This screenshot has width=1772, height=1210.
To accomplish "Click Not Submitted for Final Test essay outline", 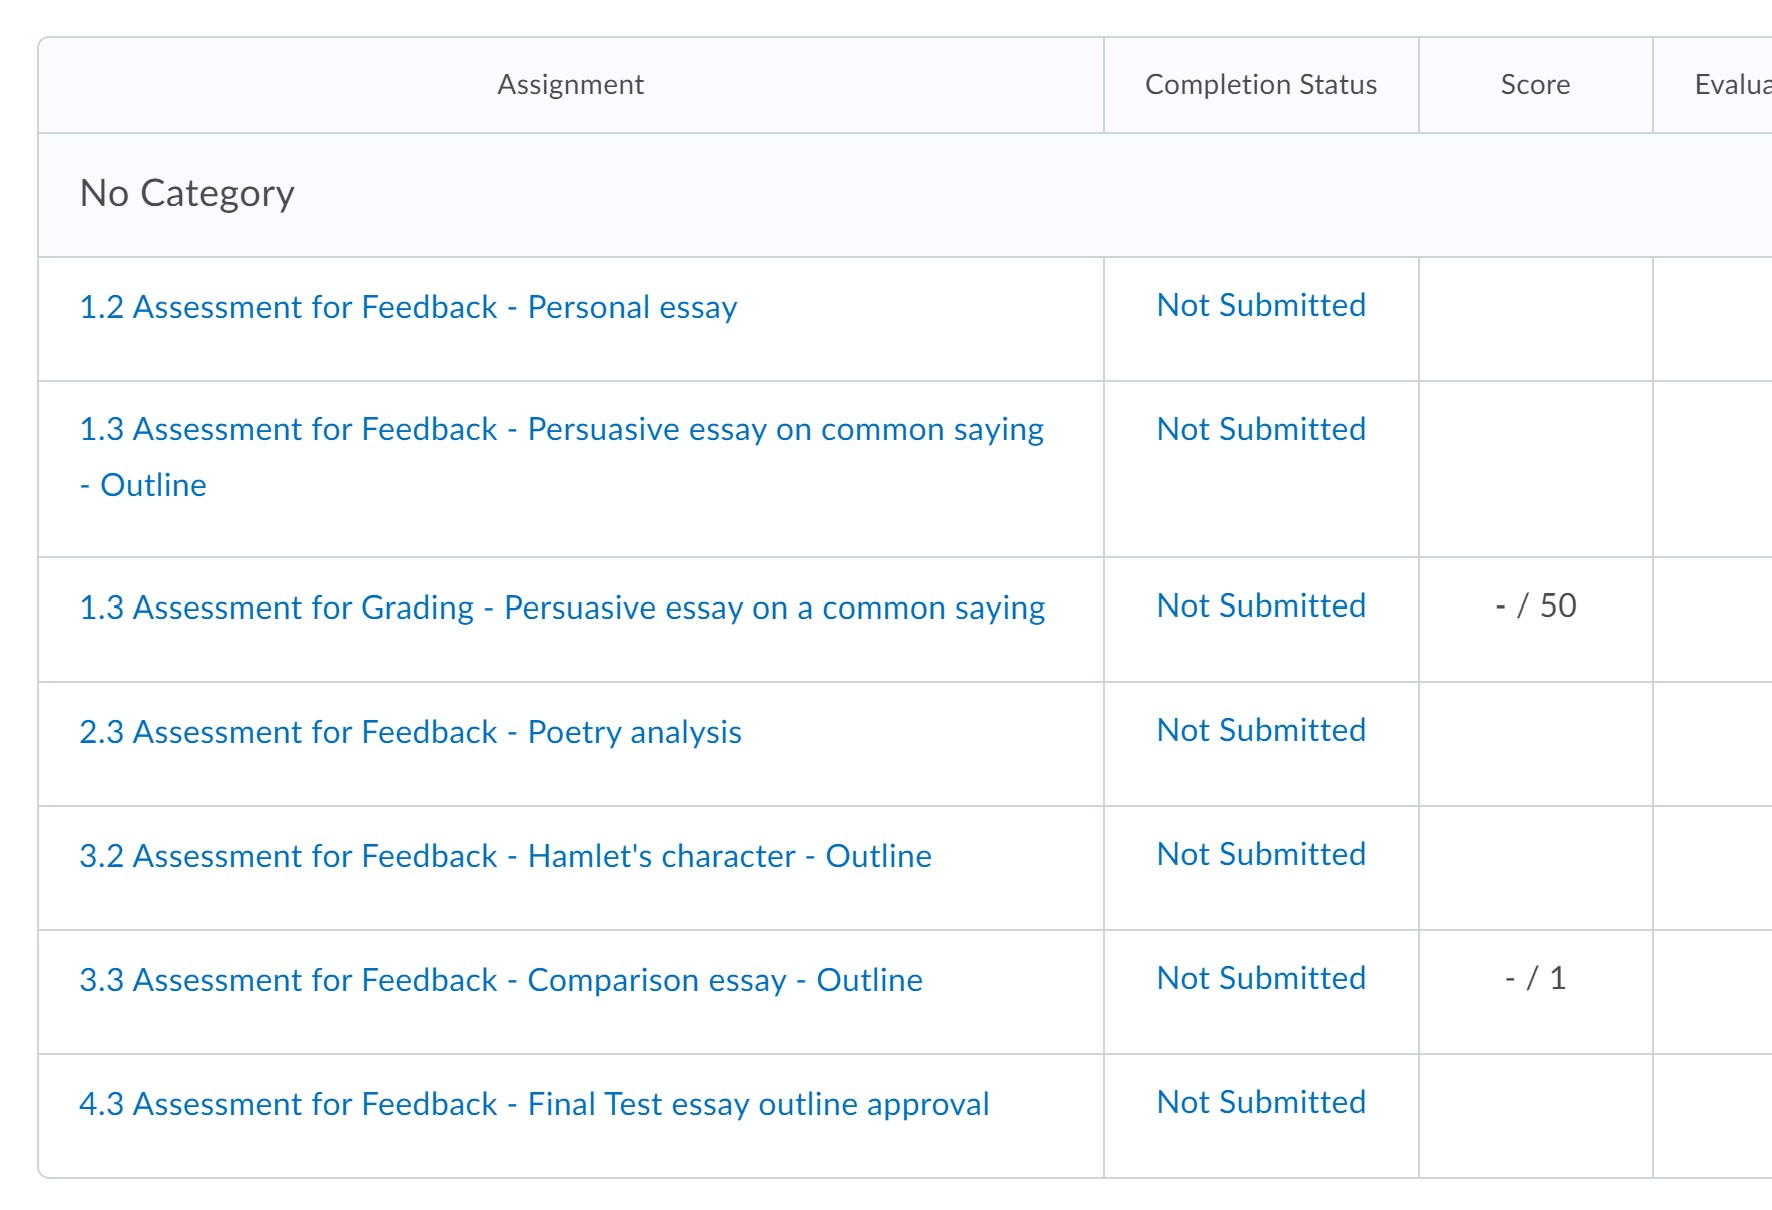I will tap(1261, 1102).
